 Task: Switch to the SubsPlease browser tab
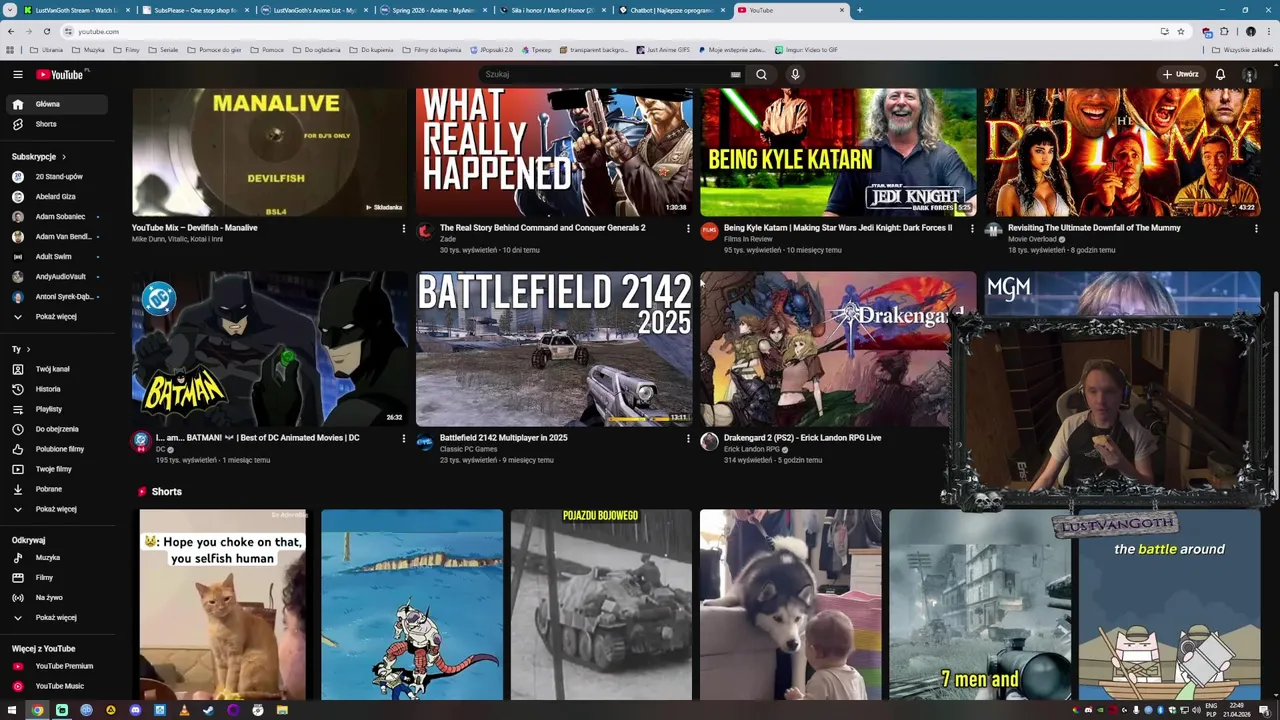click(x=195, y=10)
